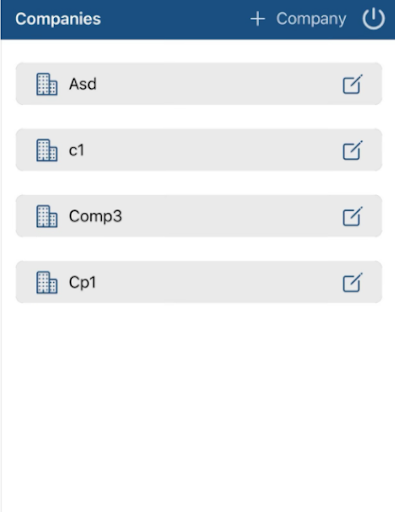Click the power logout icon

click(x=373, y=19)
